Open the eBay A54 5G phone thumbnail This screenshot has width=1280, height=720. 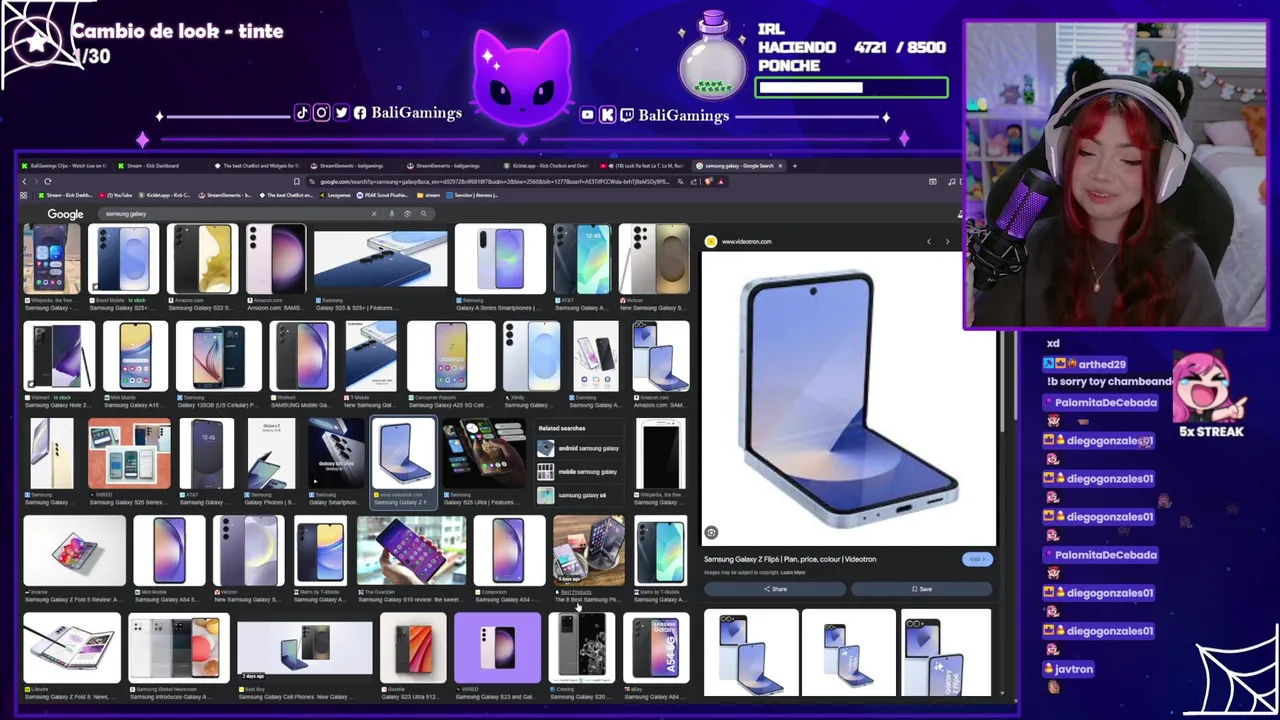(656, 648)
